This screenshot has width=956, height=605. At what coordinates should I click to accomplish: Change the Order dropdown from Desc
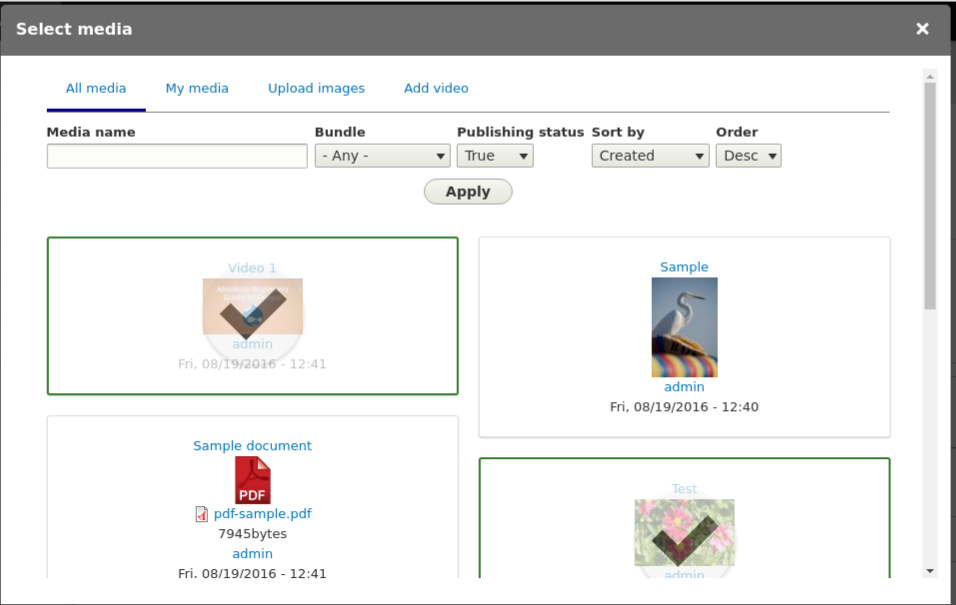[x=748, y=156]
